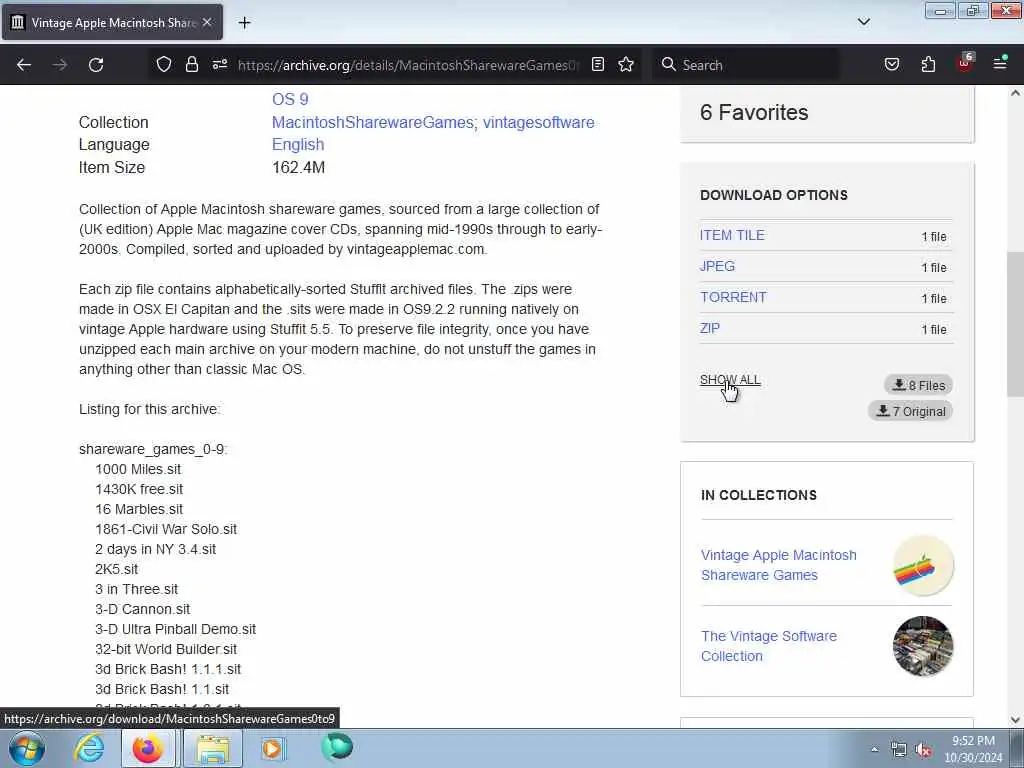Open the teal round app in taskbar

coord(337,747)
